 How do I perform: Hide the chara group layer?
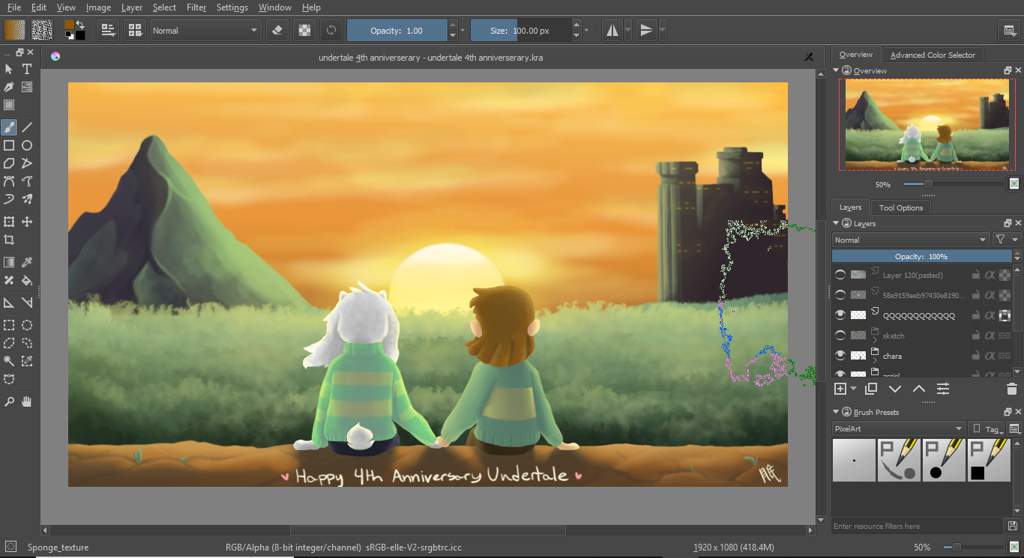coord(840,355)
